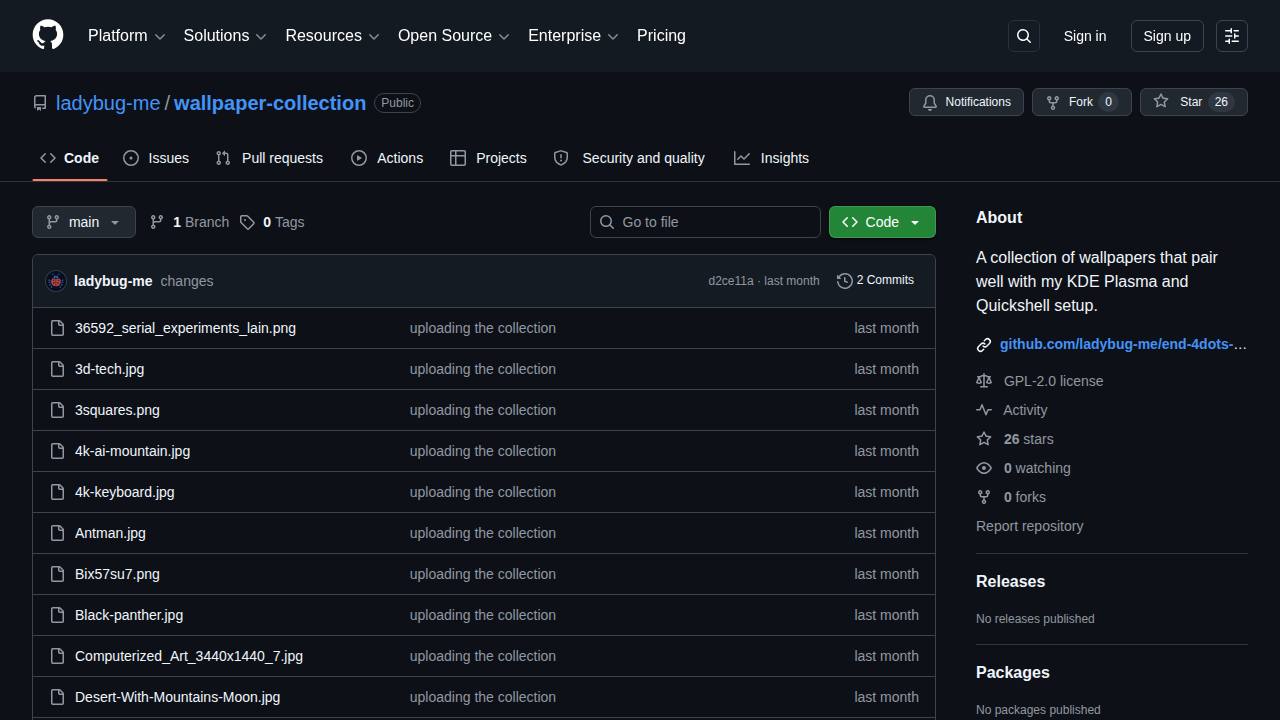The height and width of the screenshot is (720, 1280).
Task: Focus the Go to file field
Action: 705,222
